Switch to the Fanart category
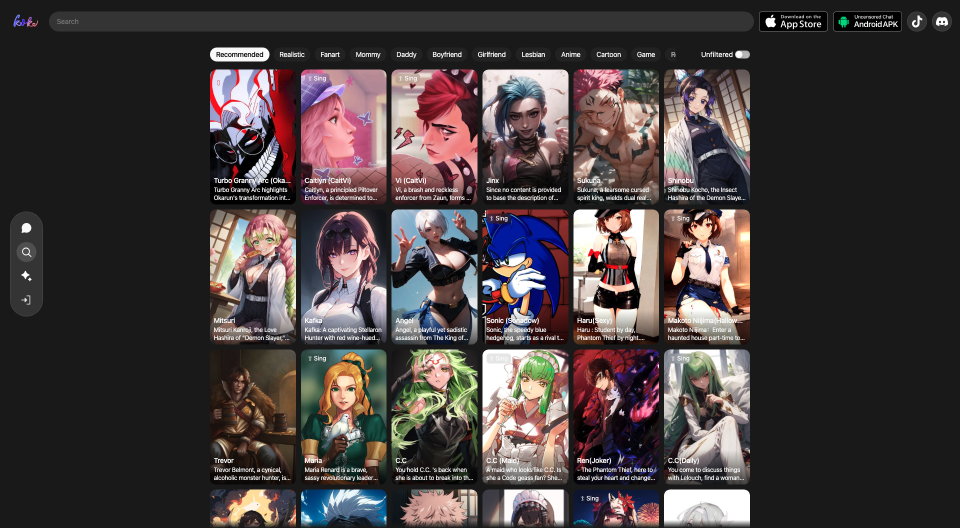The image size is (960, 528). [x=330, y=55]
